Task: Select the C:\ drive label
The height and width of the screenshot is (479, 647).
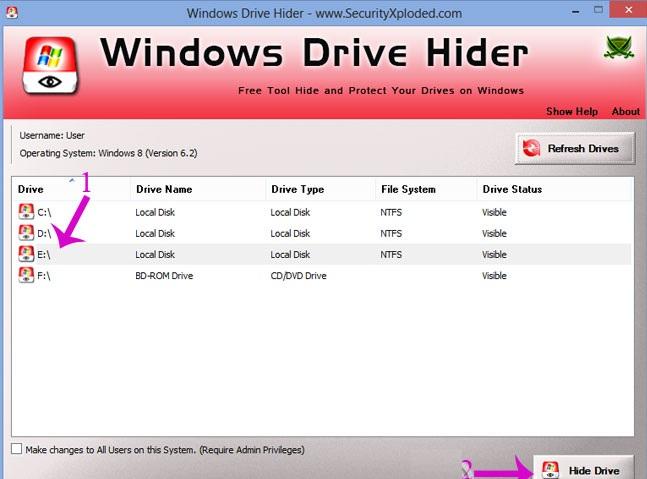Action: 44,212
